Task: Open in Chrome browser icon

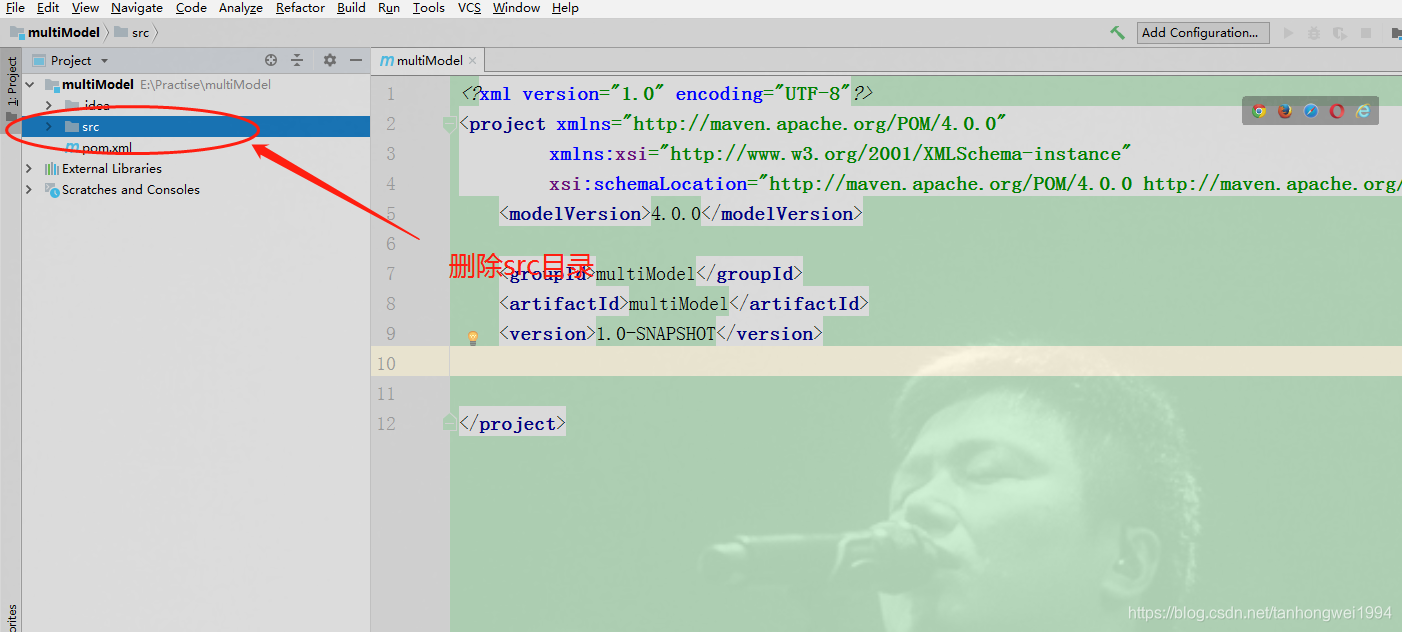Action: [1259, 111]
